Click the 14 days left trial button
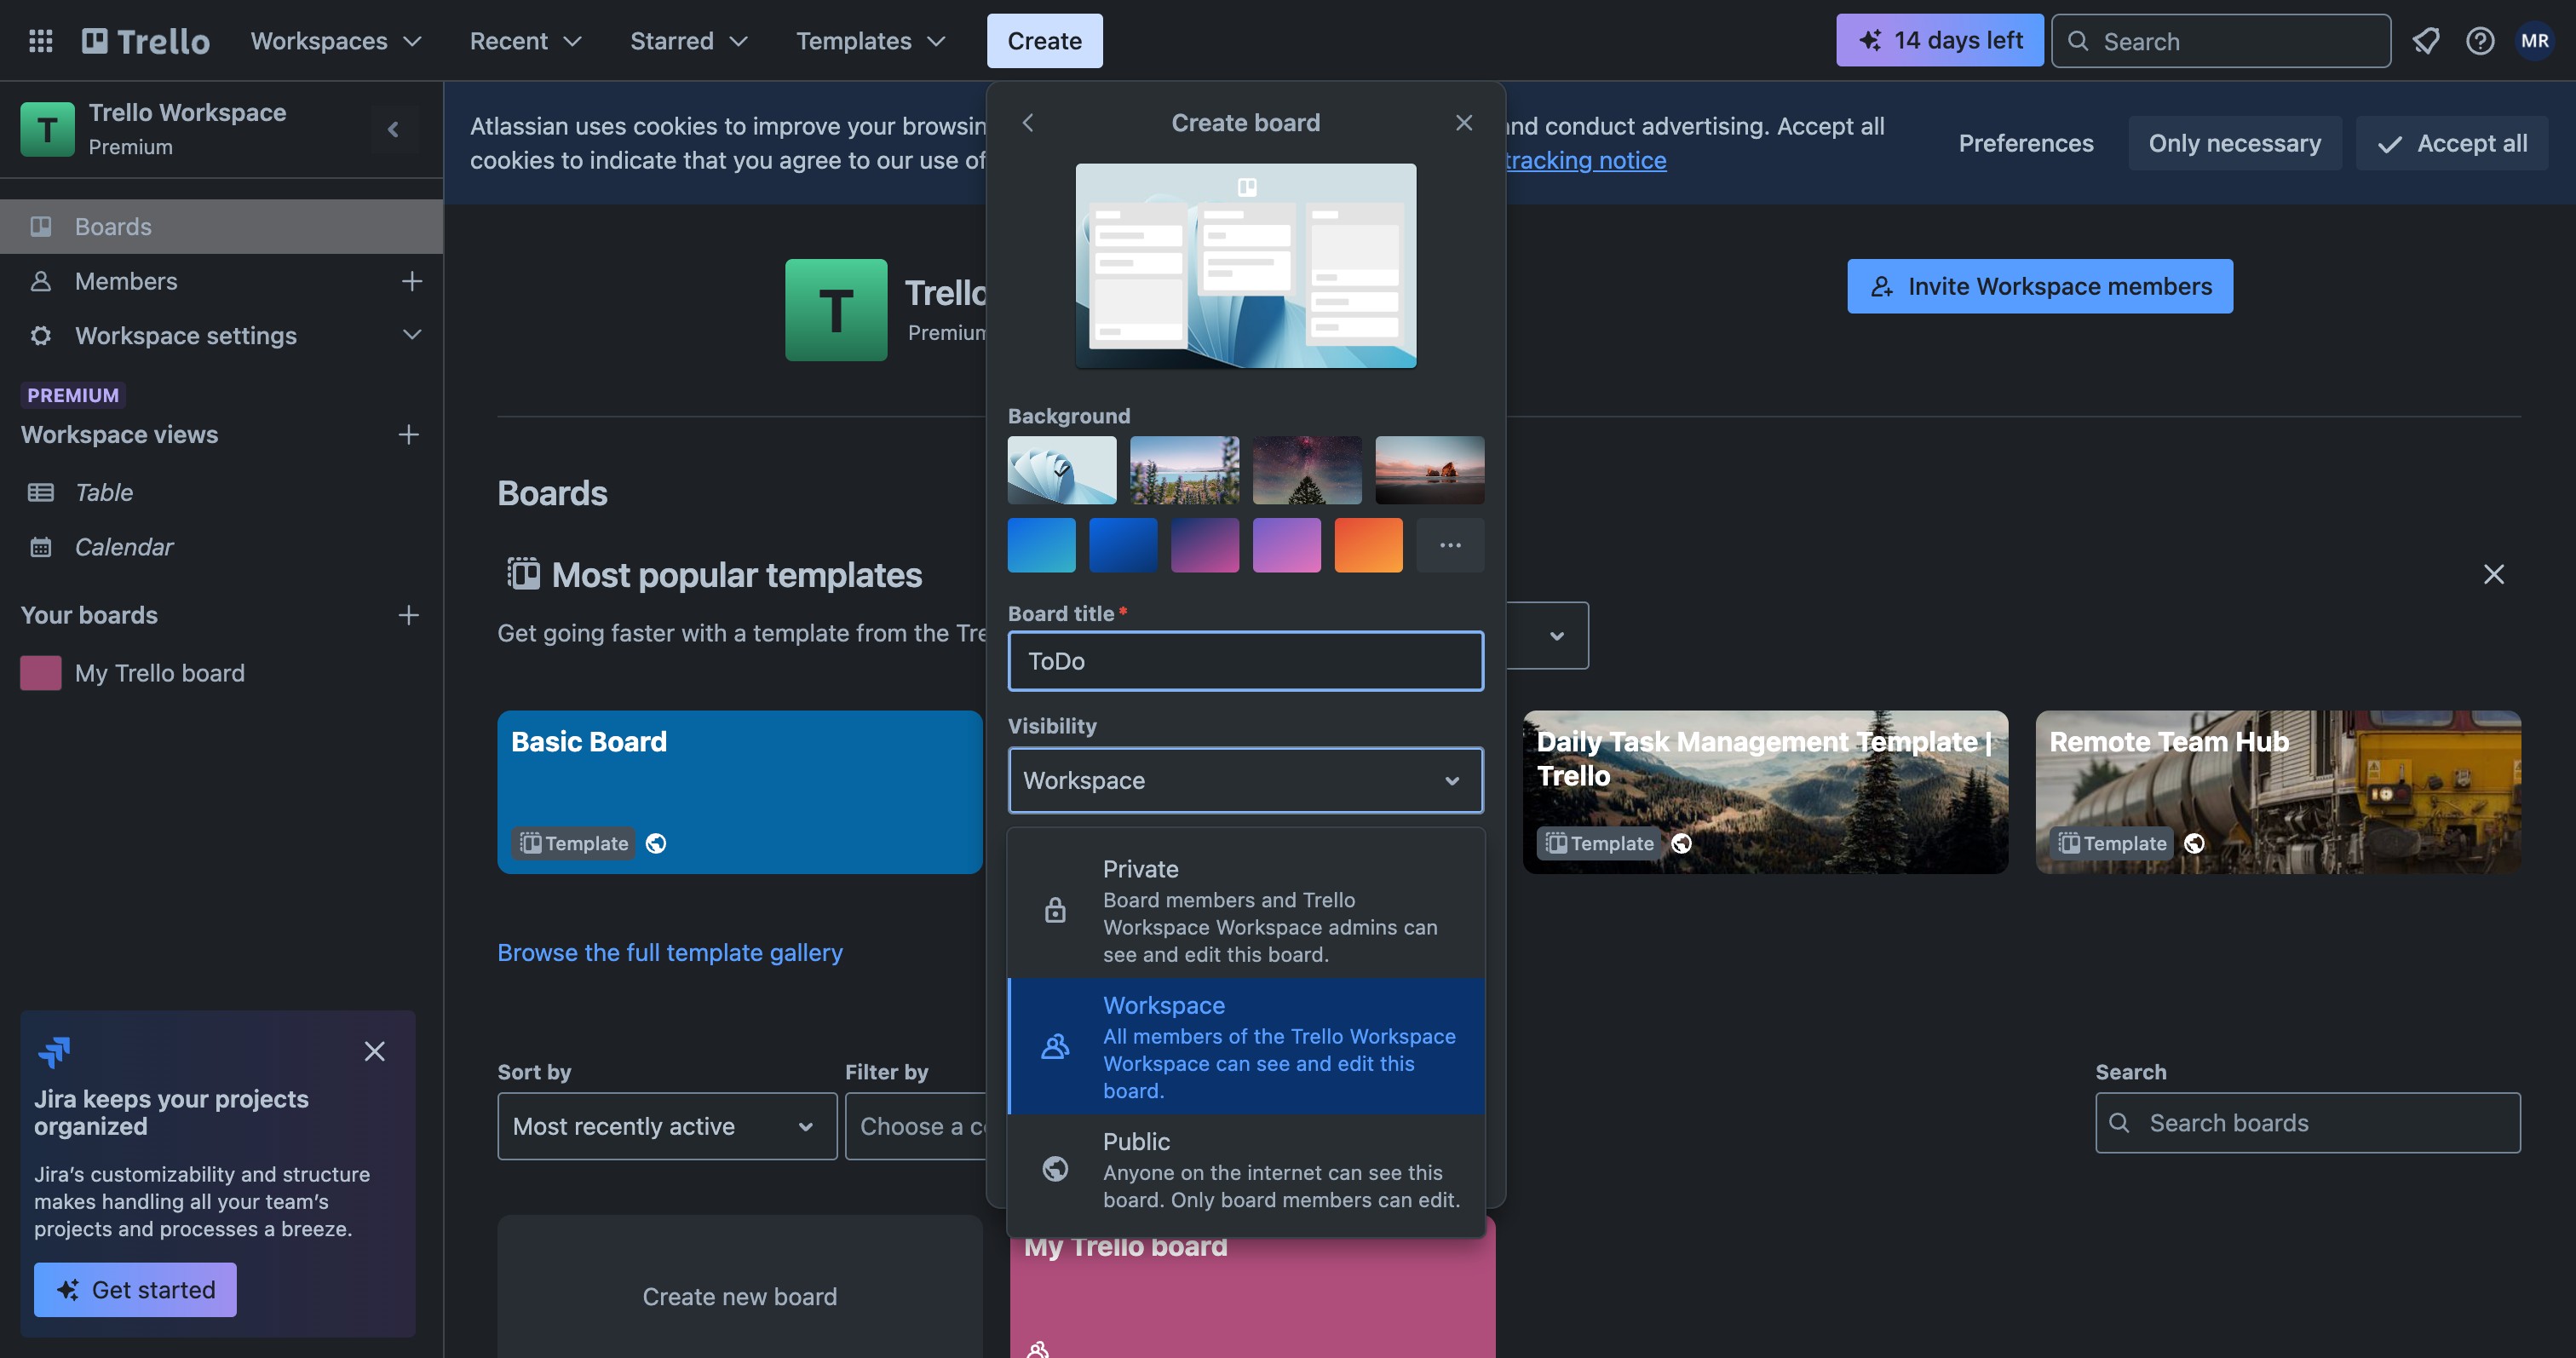Image resolution: width=2576 pixels, height=1358 pixels. [x=1940, y=40]
